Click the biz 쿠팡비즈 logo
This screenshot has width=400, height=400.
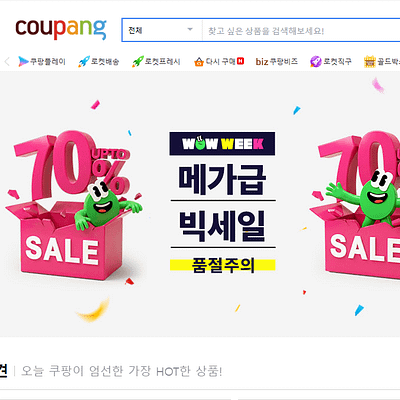click(x=276, y=61)
